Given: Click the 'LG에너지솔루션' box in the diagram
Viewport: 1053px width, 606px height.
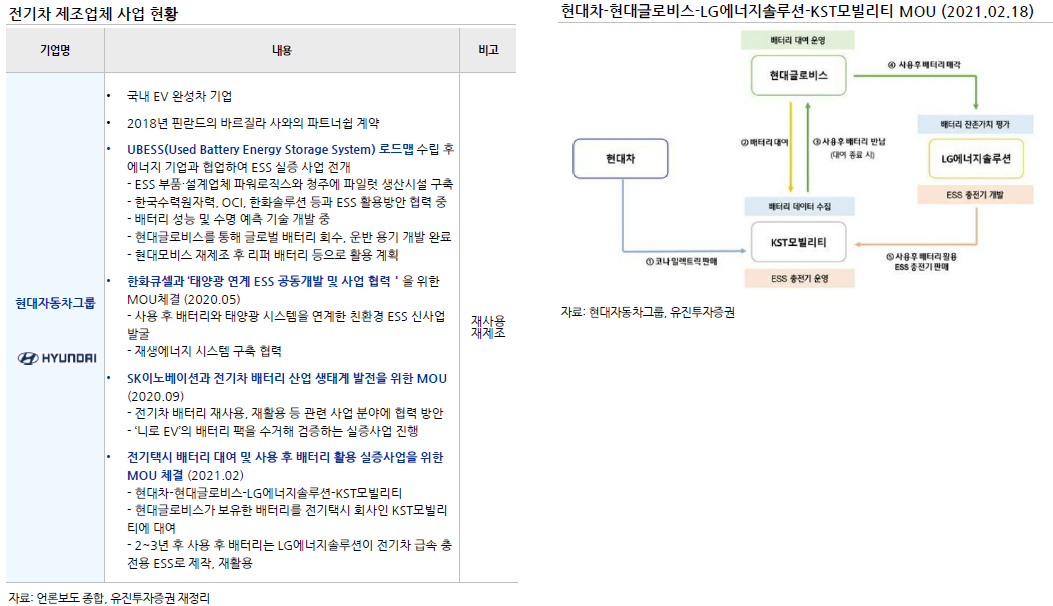Looking at the screenshot, I should [976, 159].
